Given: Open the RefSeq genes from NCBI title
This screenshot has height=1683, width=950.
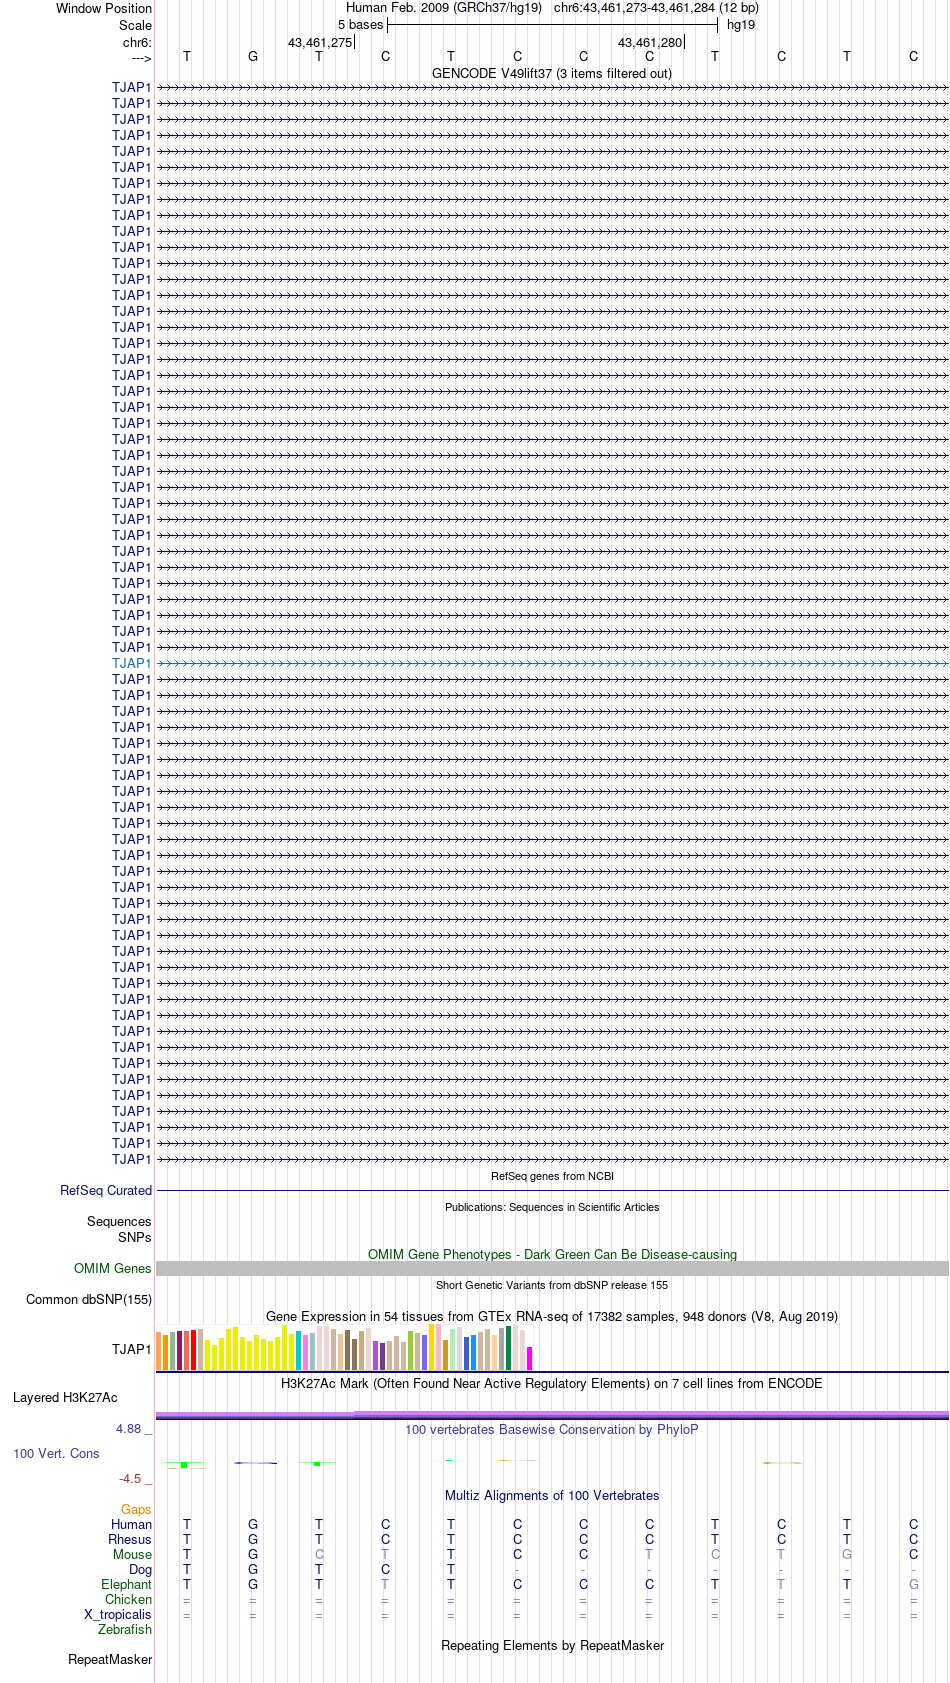Looking at the screenshot, I should pos(552,1176).
